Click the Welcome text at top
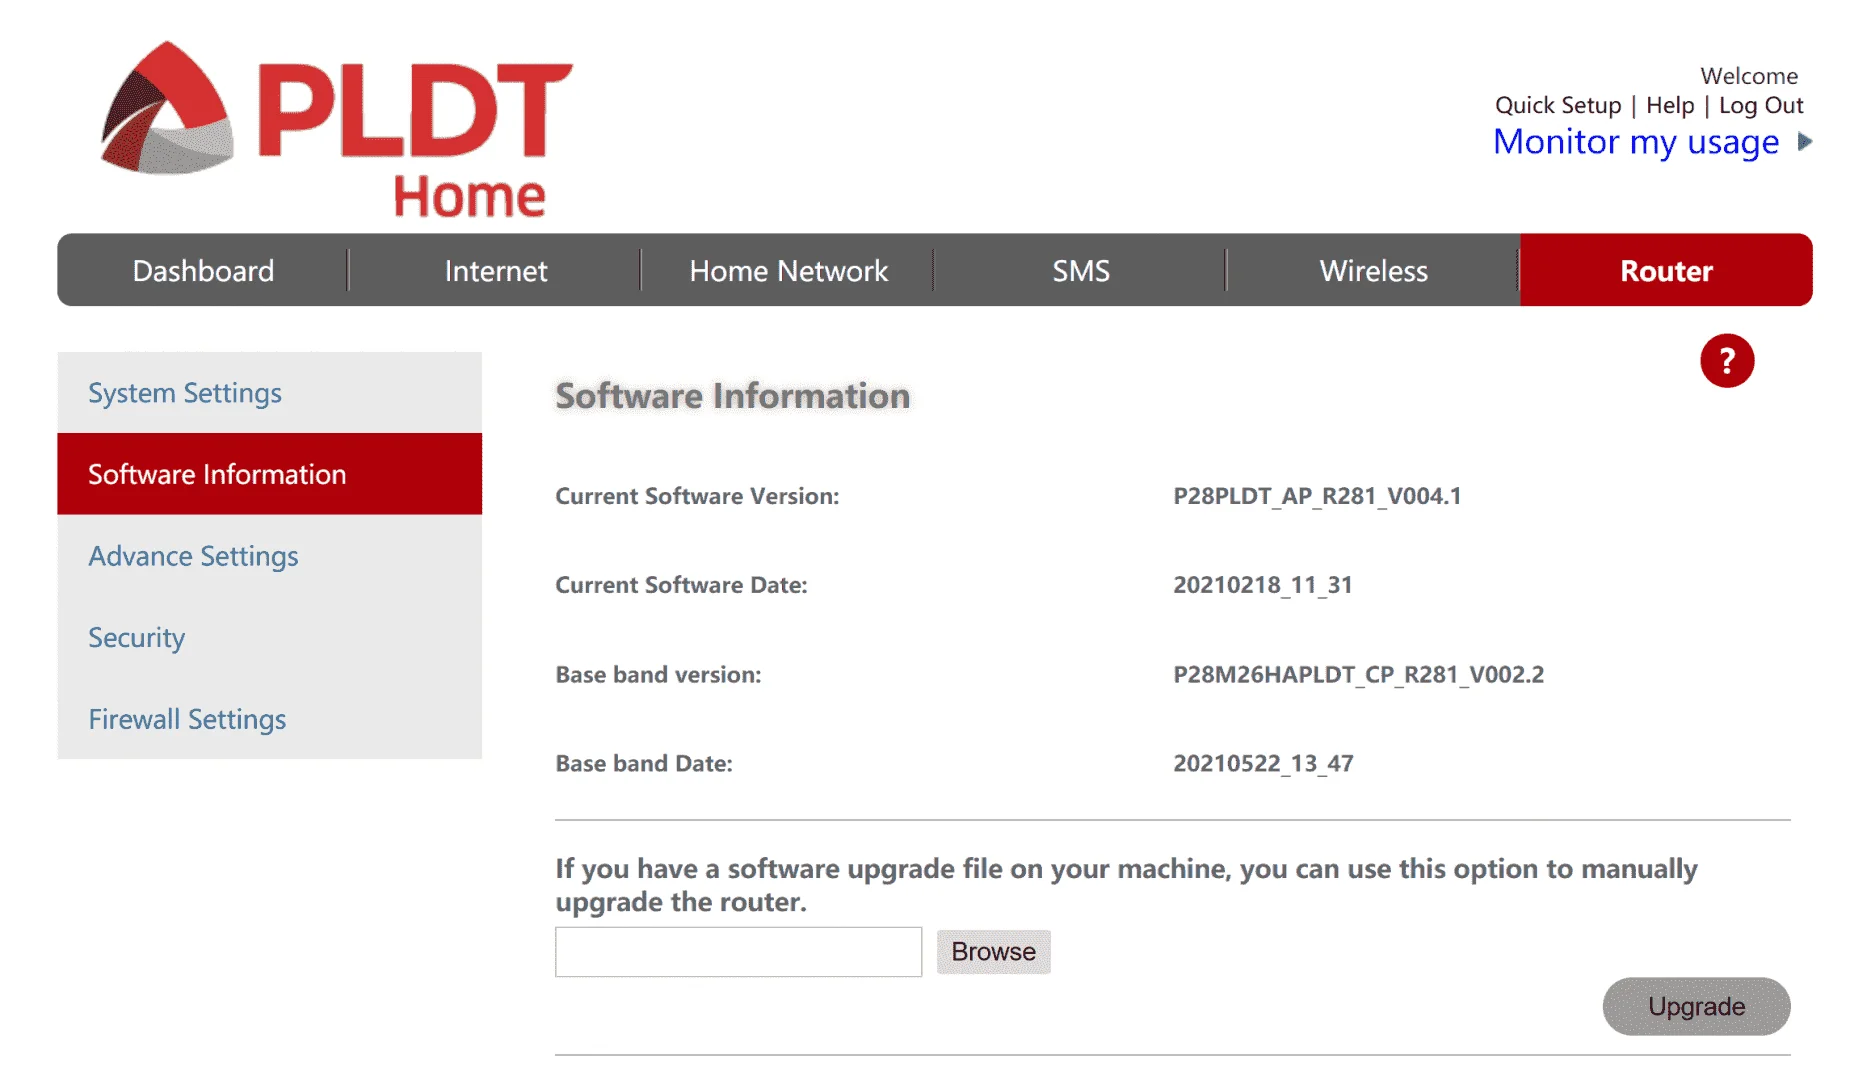 pyautogui.click(x=1749, y=76)
